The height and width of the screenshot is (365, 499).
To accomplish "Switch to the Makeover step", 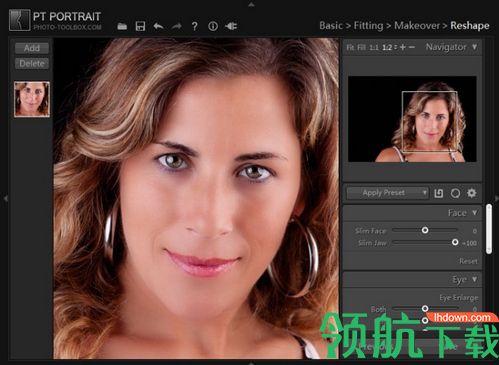I will tap(417, 25).
